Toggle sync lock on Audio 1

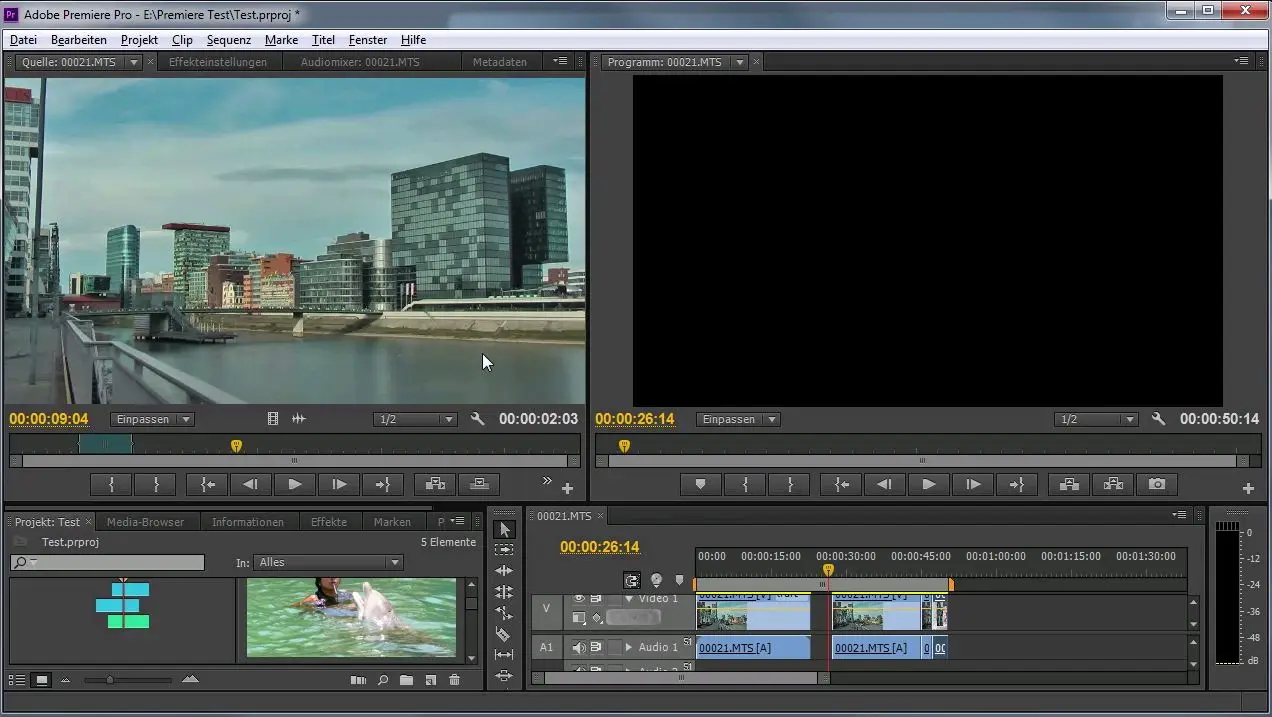(596, 647)
